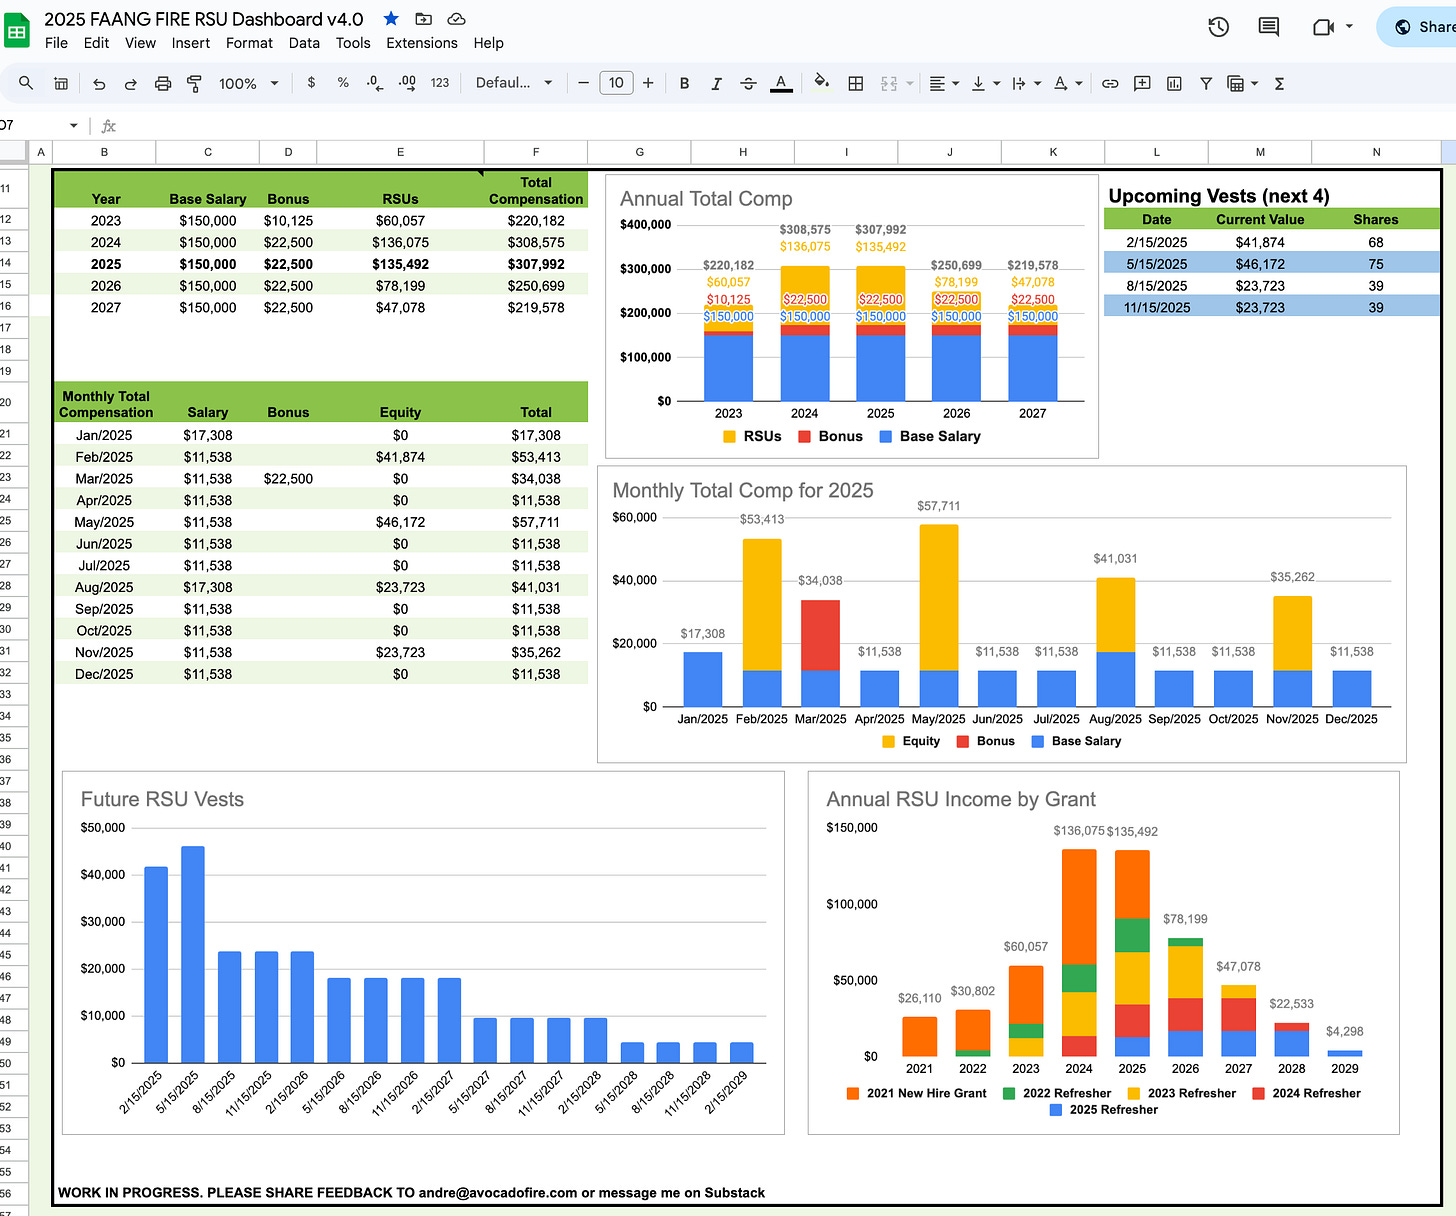Increase the font size with the plus
This screenshot has width=1456, height=1216.
[648, 83]
